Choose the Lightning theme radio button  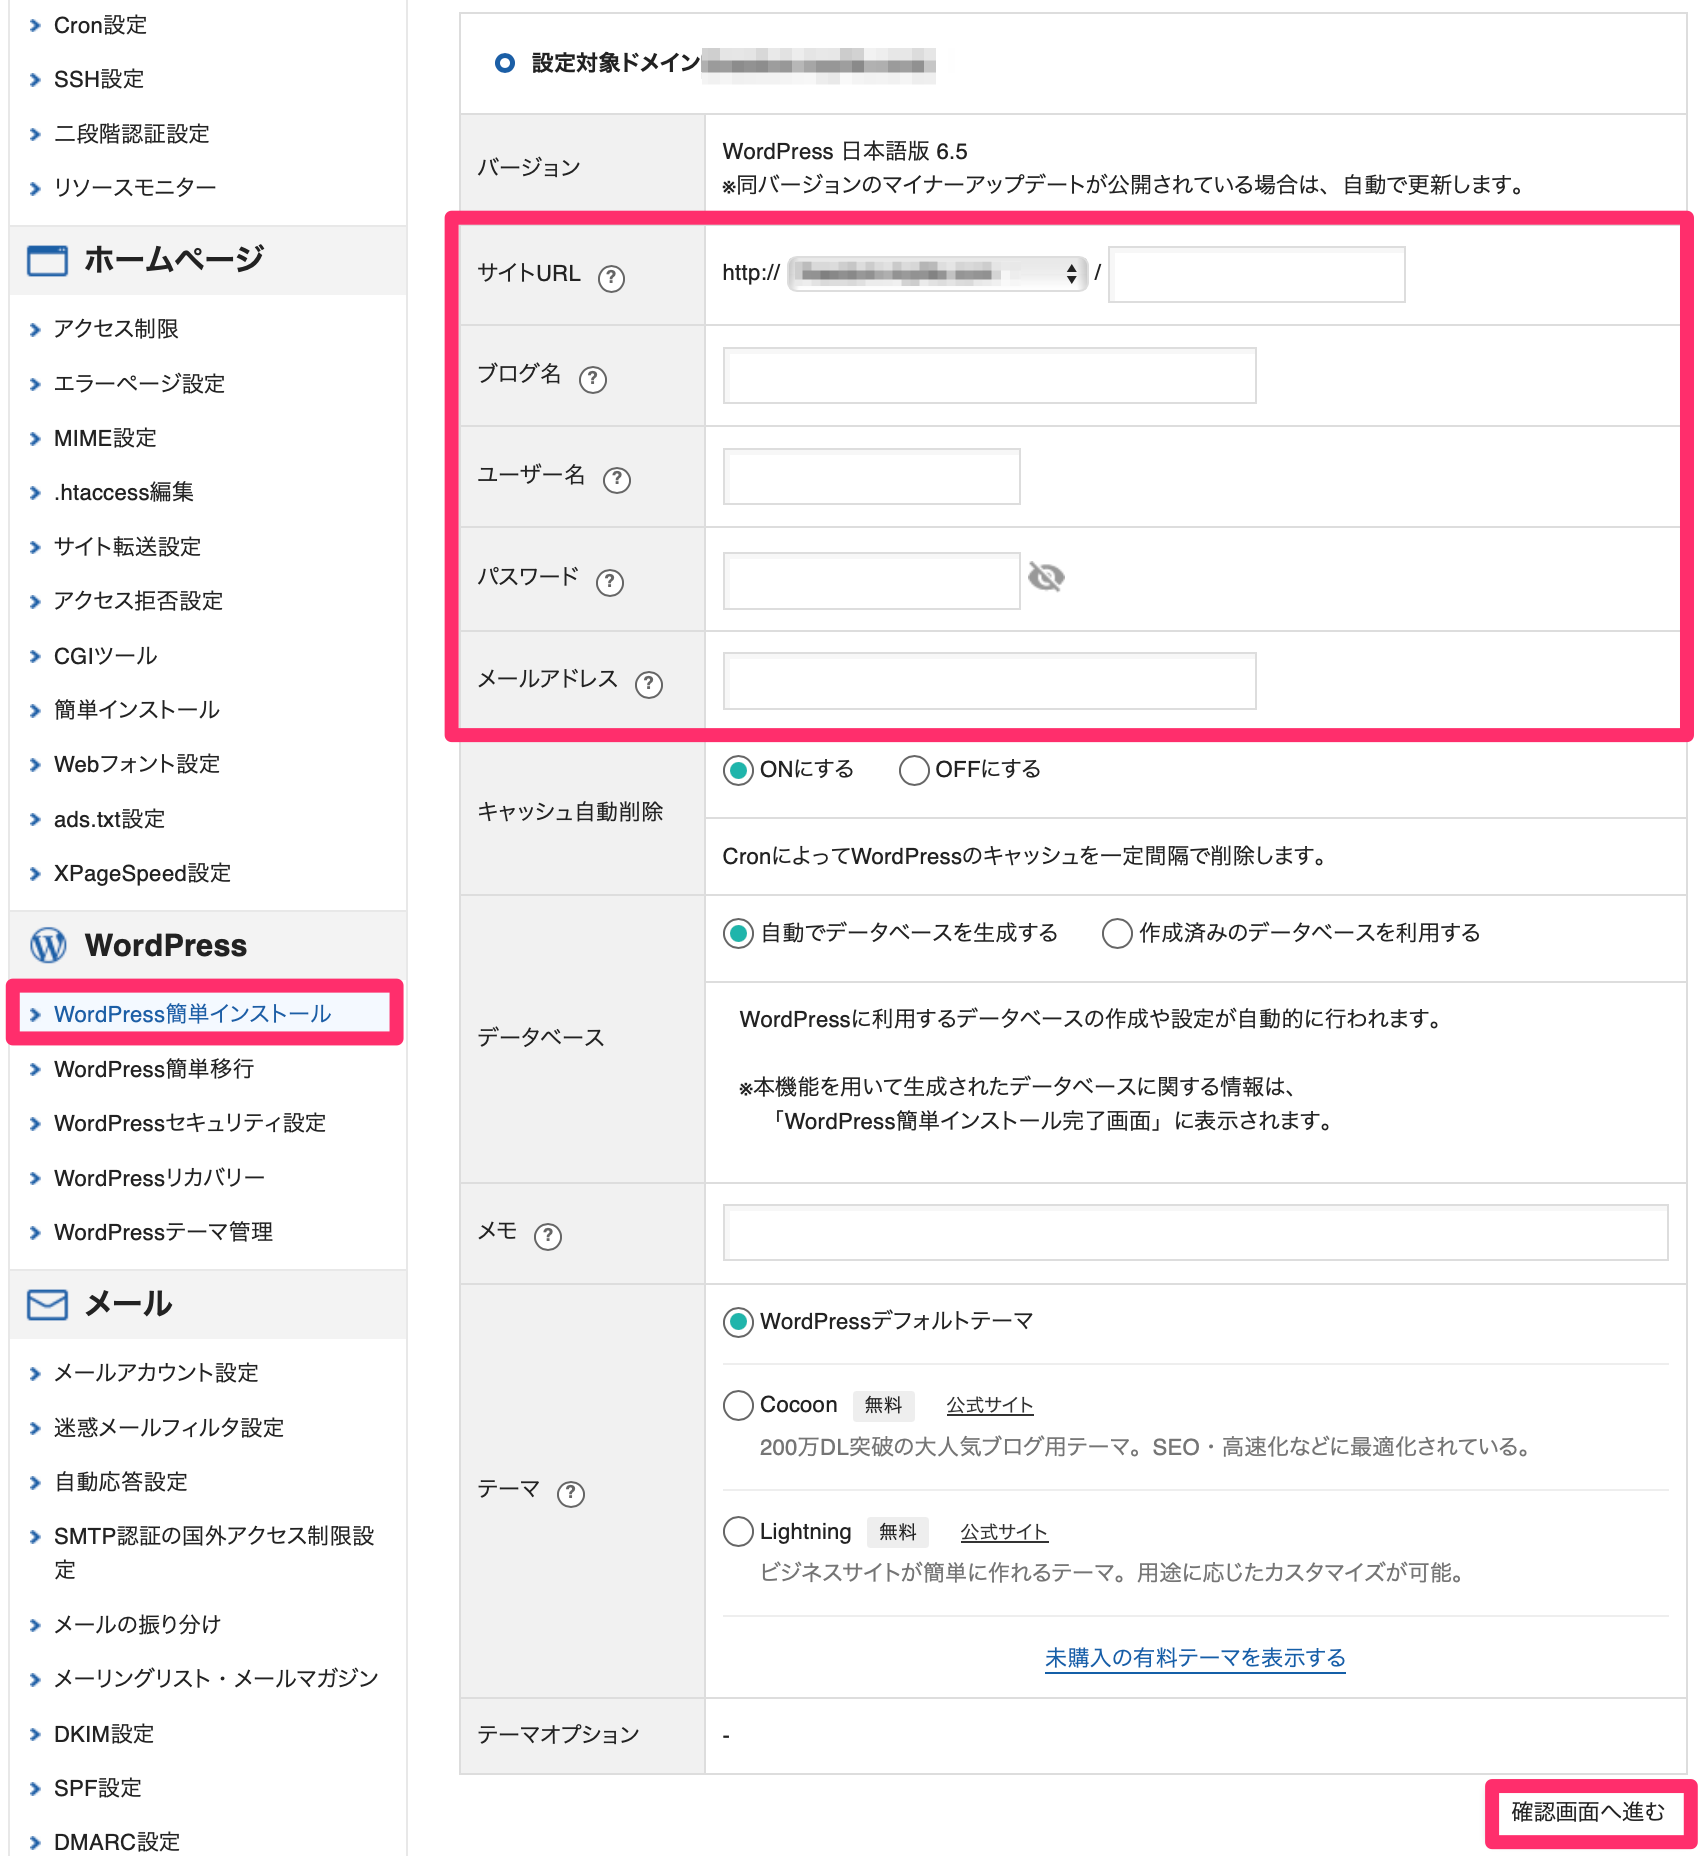pos(738,1532)
